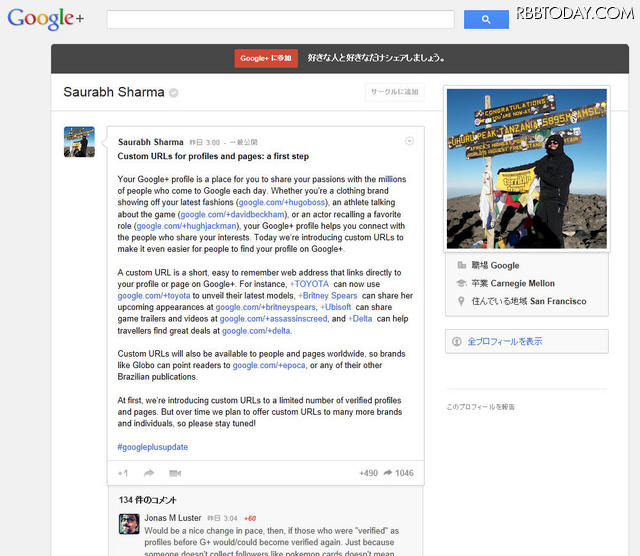Click the +TOYOTA mention
Screen dimensions: 640x556
pyautogui.click(x=309, y=284)
